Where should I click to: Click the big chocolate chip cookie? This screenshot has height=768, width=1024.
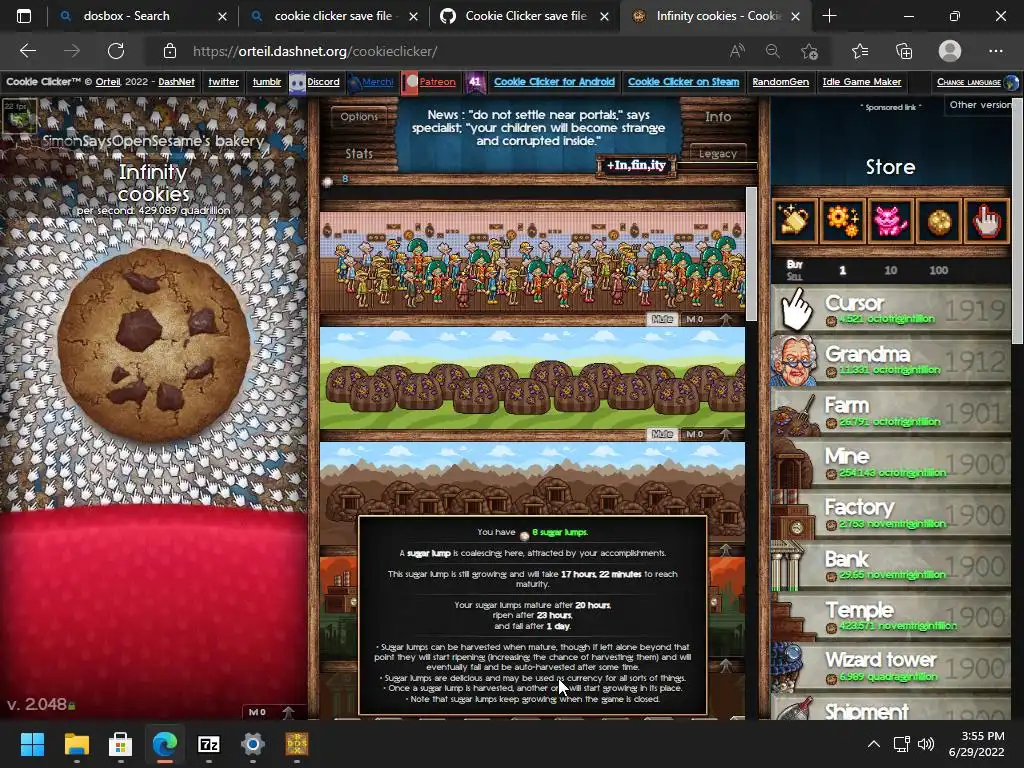[x=154, y=346]
